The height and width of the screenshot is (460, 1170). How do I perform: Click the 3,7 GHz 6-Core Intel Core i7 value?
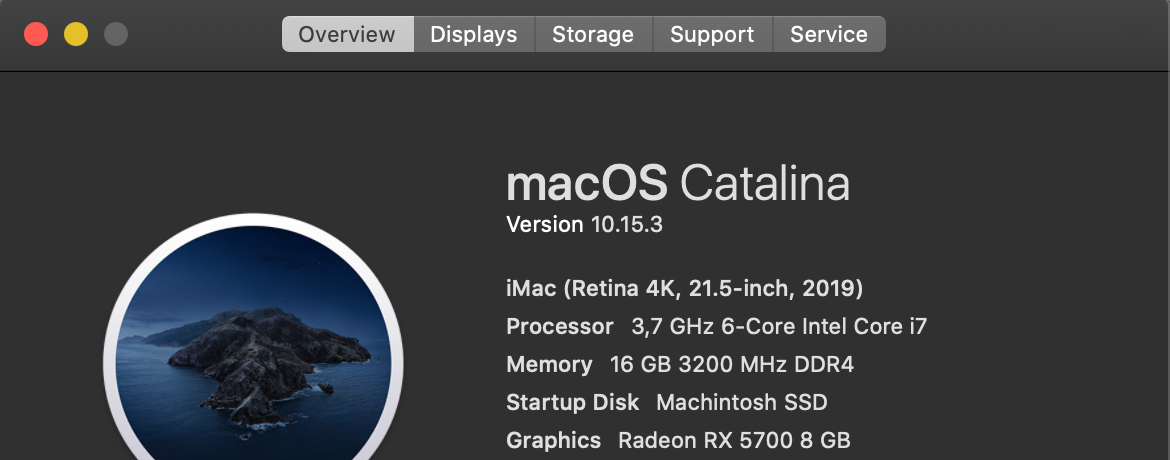click(x=779, y=326)
